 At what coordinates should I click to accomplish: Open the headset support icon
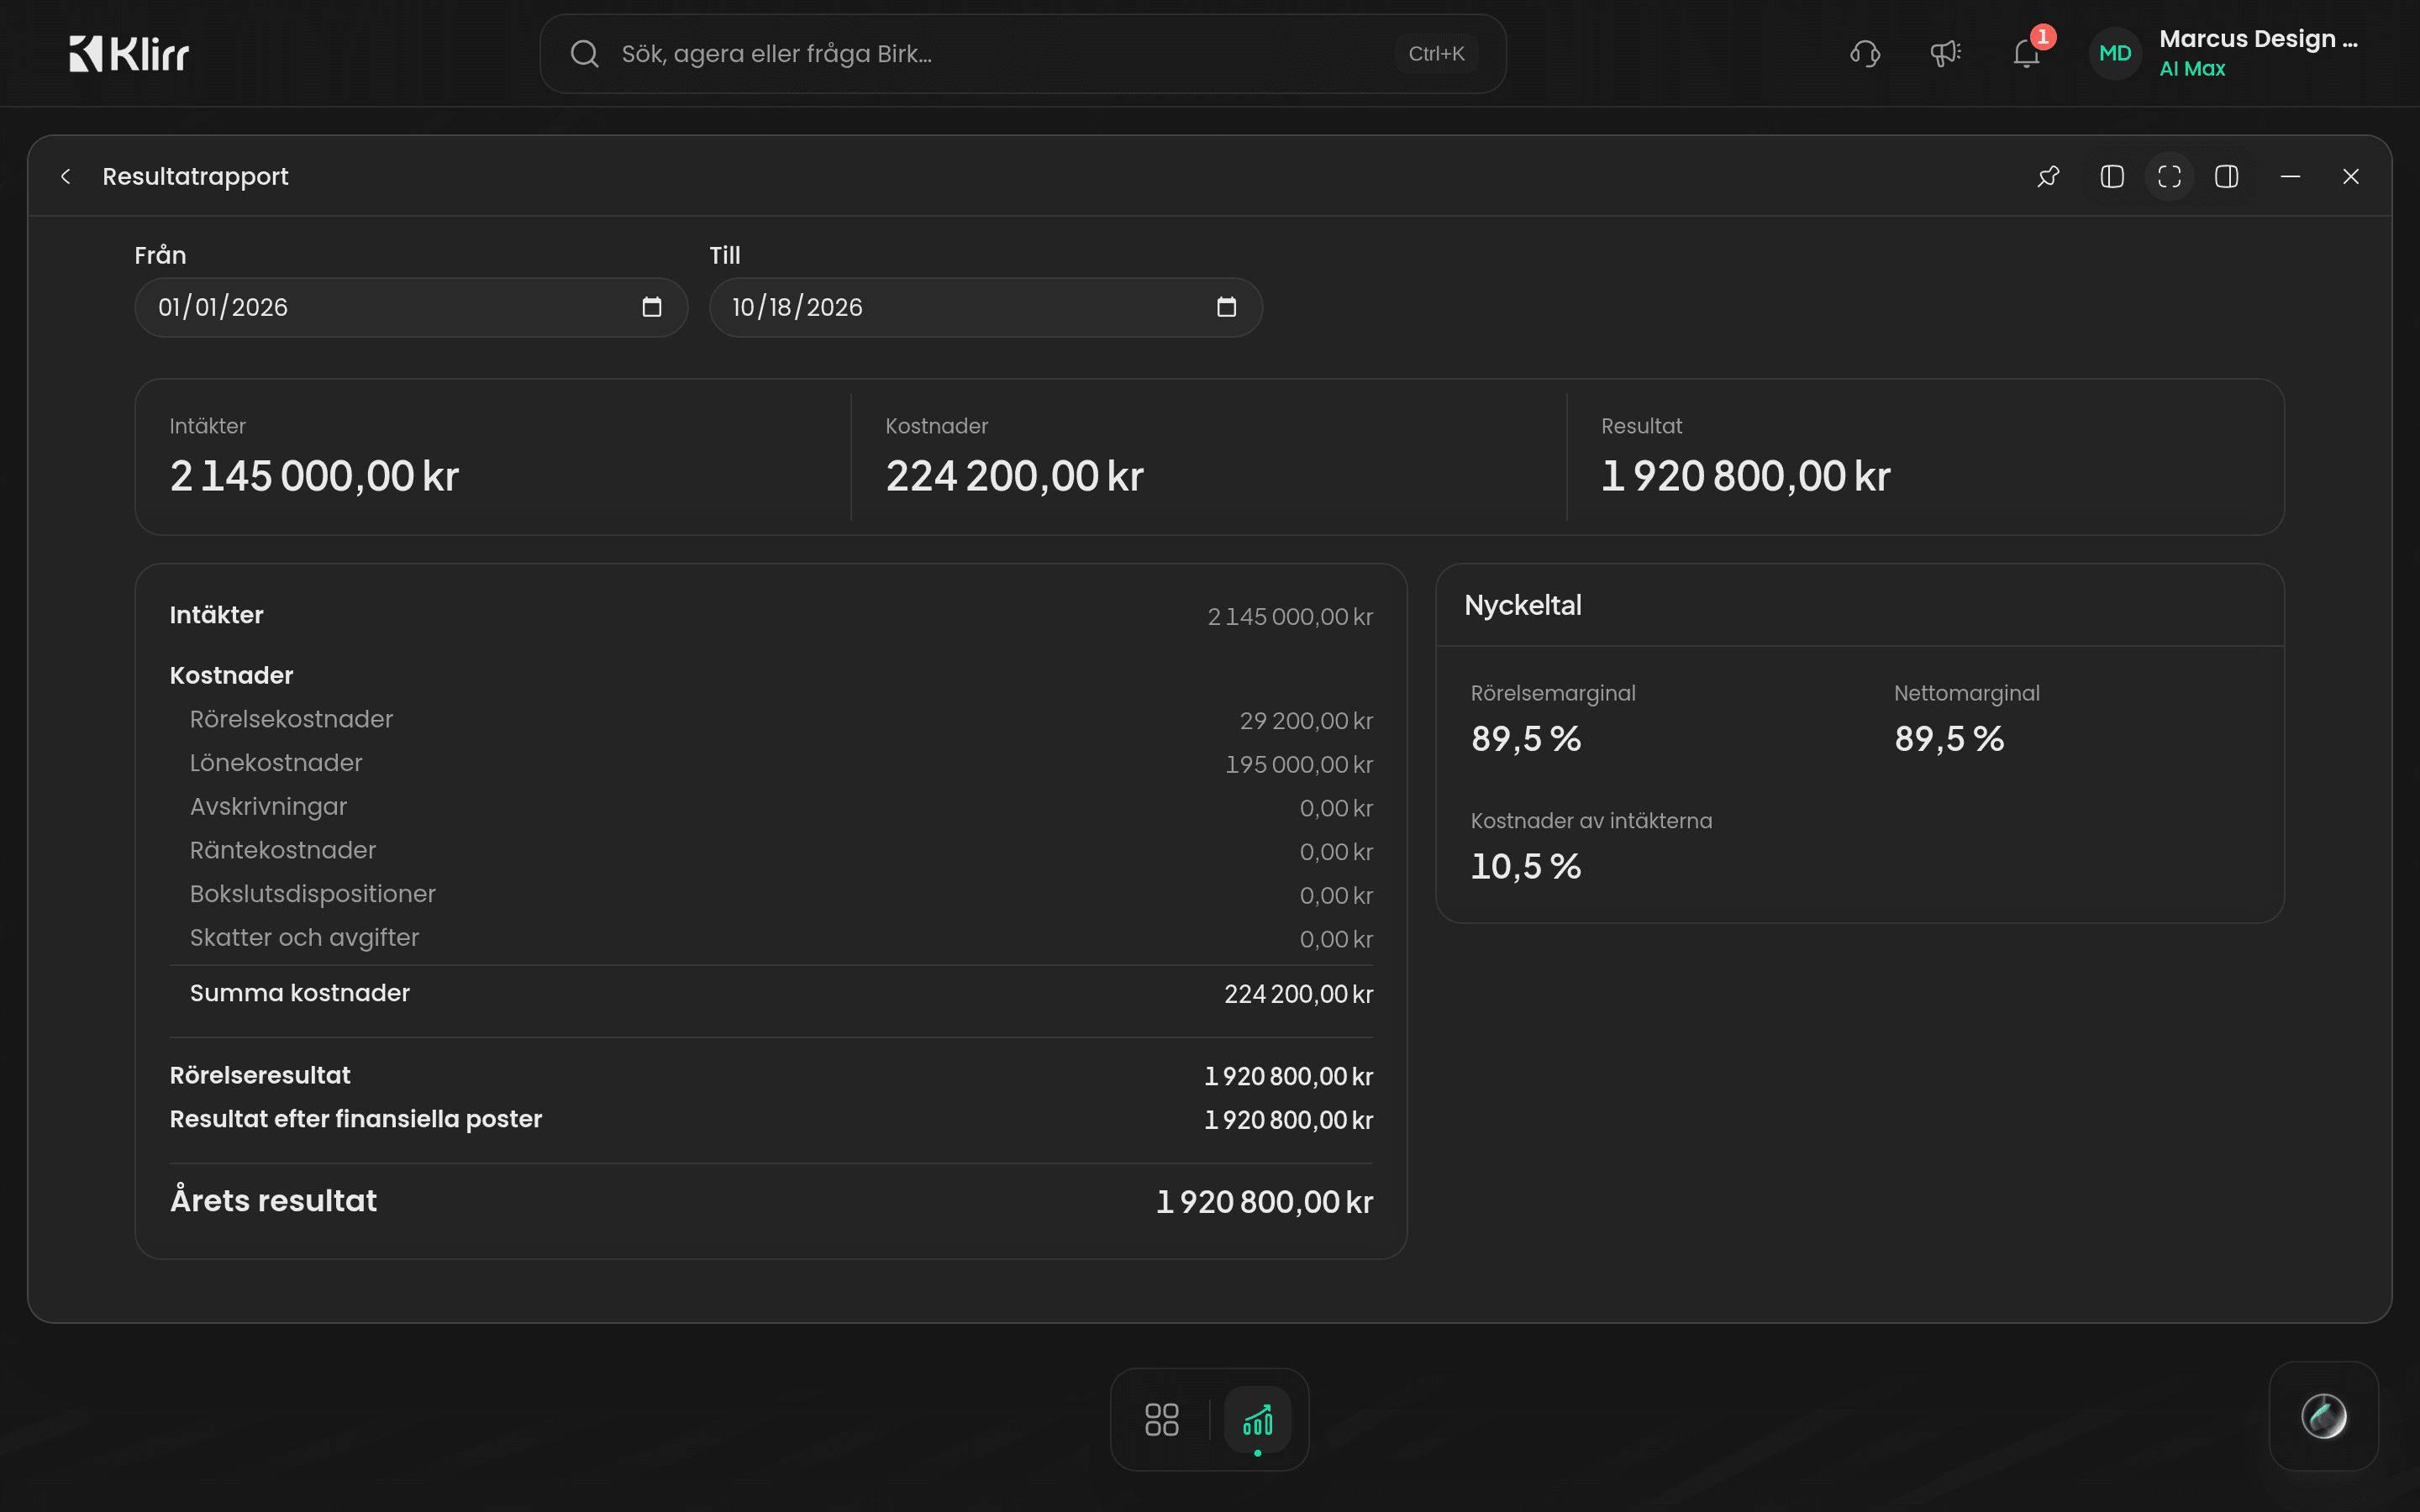1865,54
